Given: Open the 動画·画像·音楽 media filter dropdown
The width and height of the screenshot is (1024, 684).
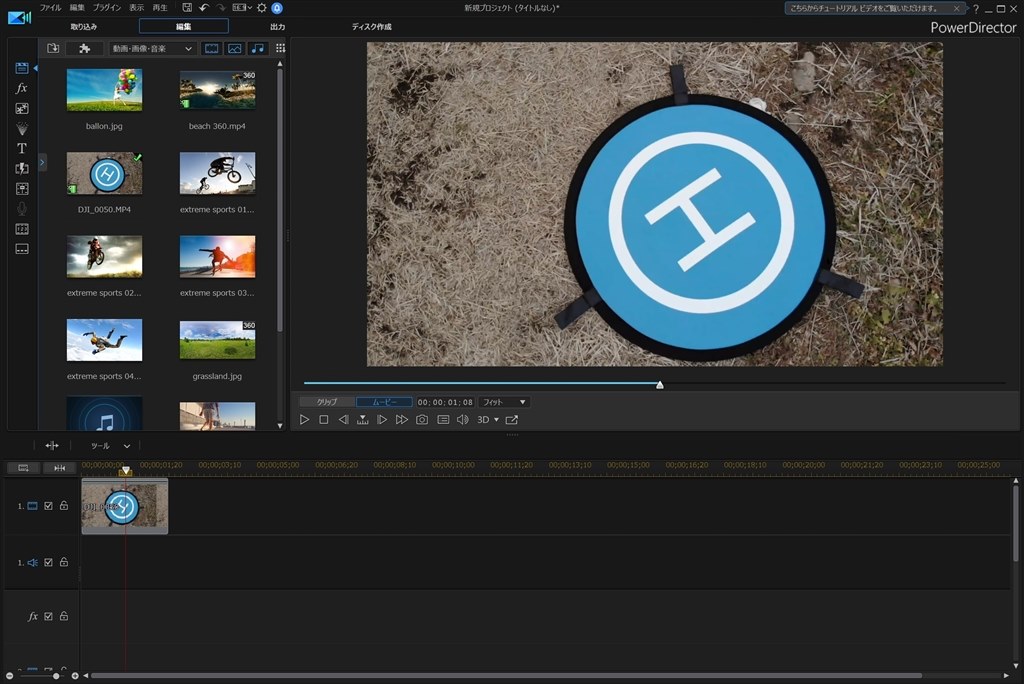Looking at the screenshot, I should pos(152,48).
